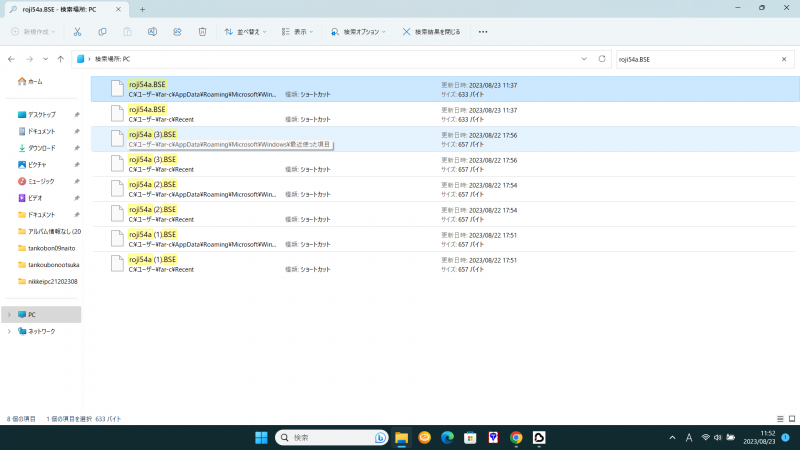Image resolution: width=800 pixels, height=450 pixels.
Task: Go up one folder level
Action: (x=61, y=59)
